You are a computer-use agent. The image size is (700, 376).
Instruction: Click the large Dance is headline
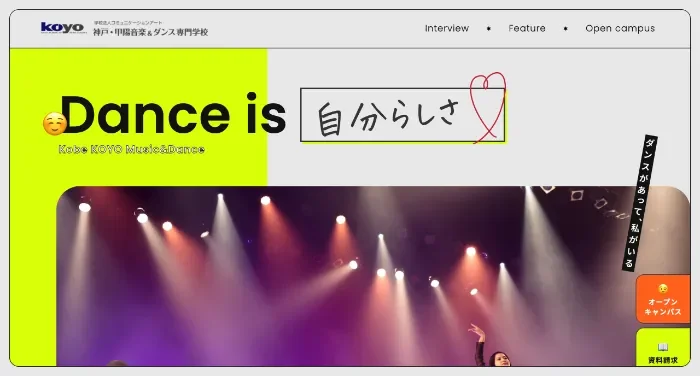pos(173,114)
